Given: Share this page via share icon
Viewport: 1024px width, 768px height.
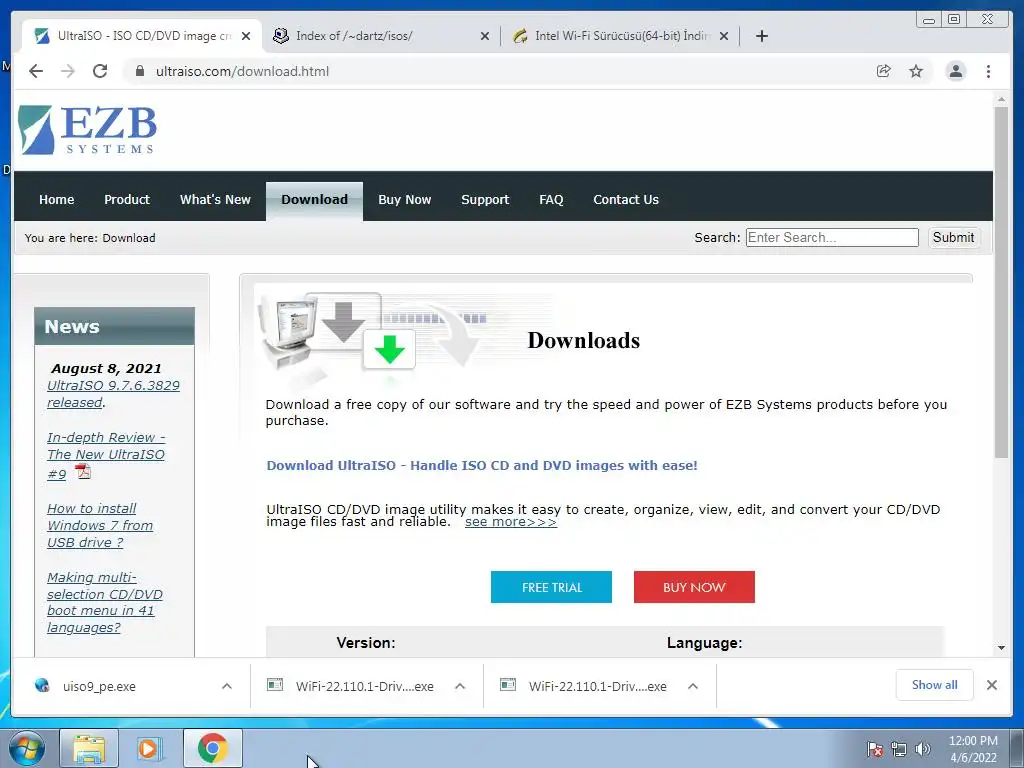Looking at the screenshot, I should click(x=884, y=71).
